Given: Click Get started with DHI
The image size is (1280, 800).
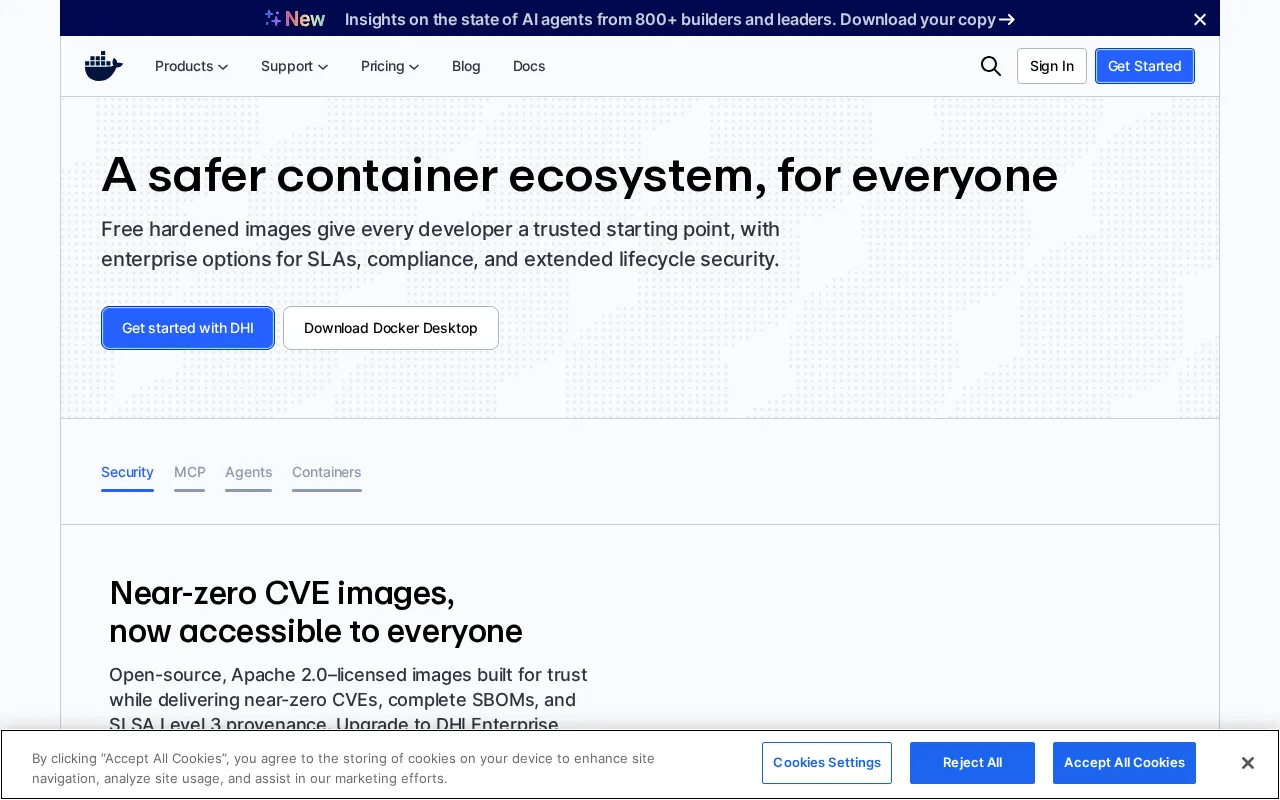Looking at the screenshot, I should pos(188,328).
